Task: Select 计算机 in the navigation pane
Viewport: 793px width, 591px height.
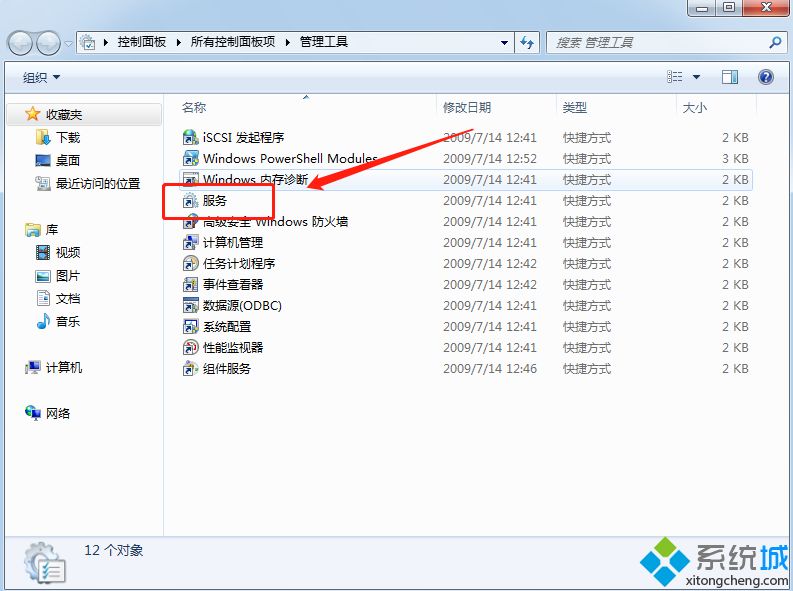Action: click(54, 368)
